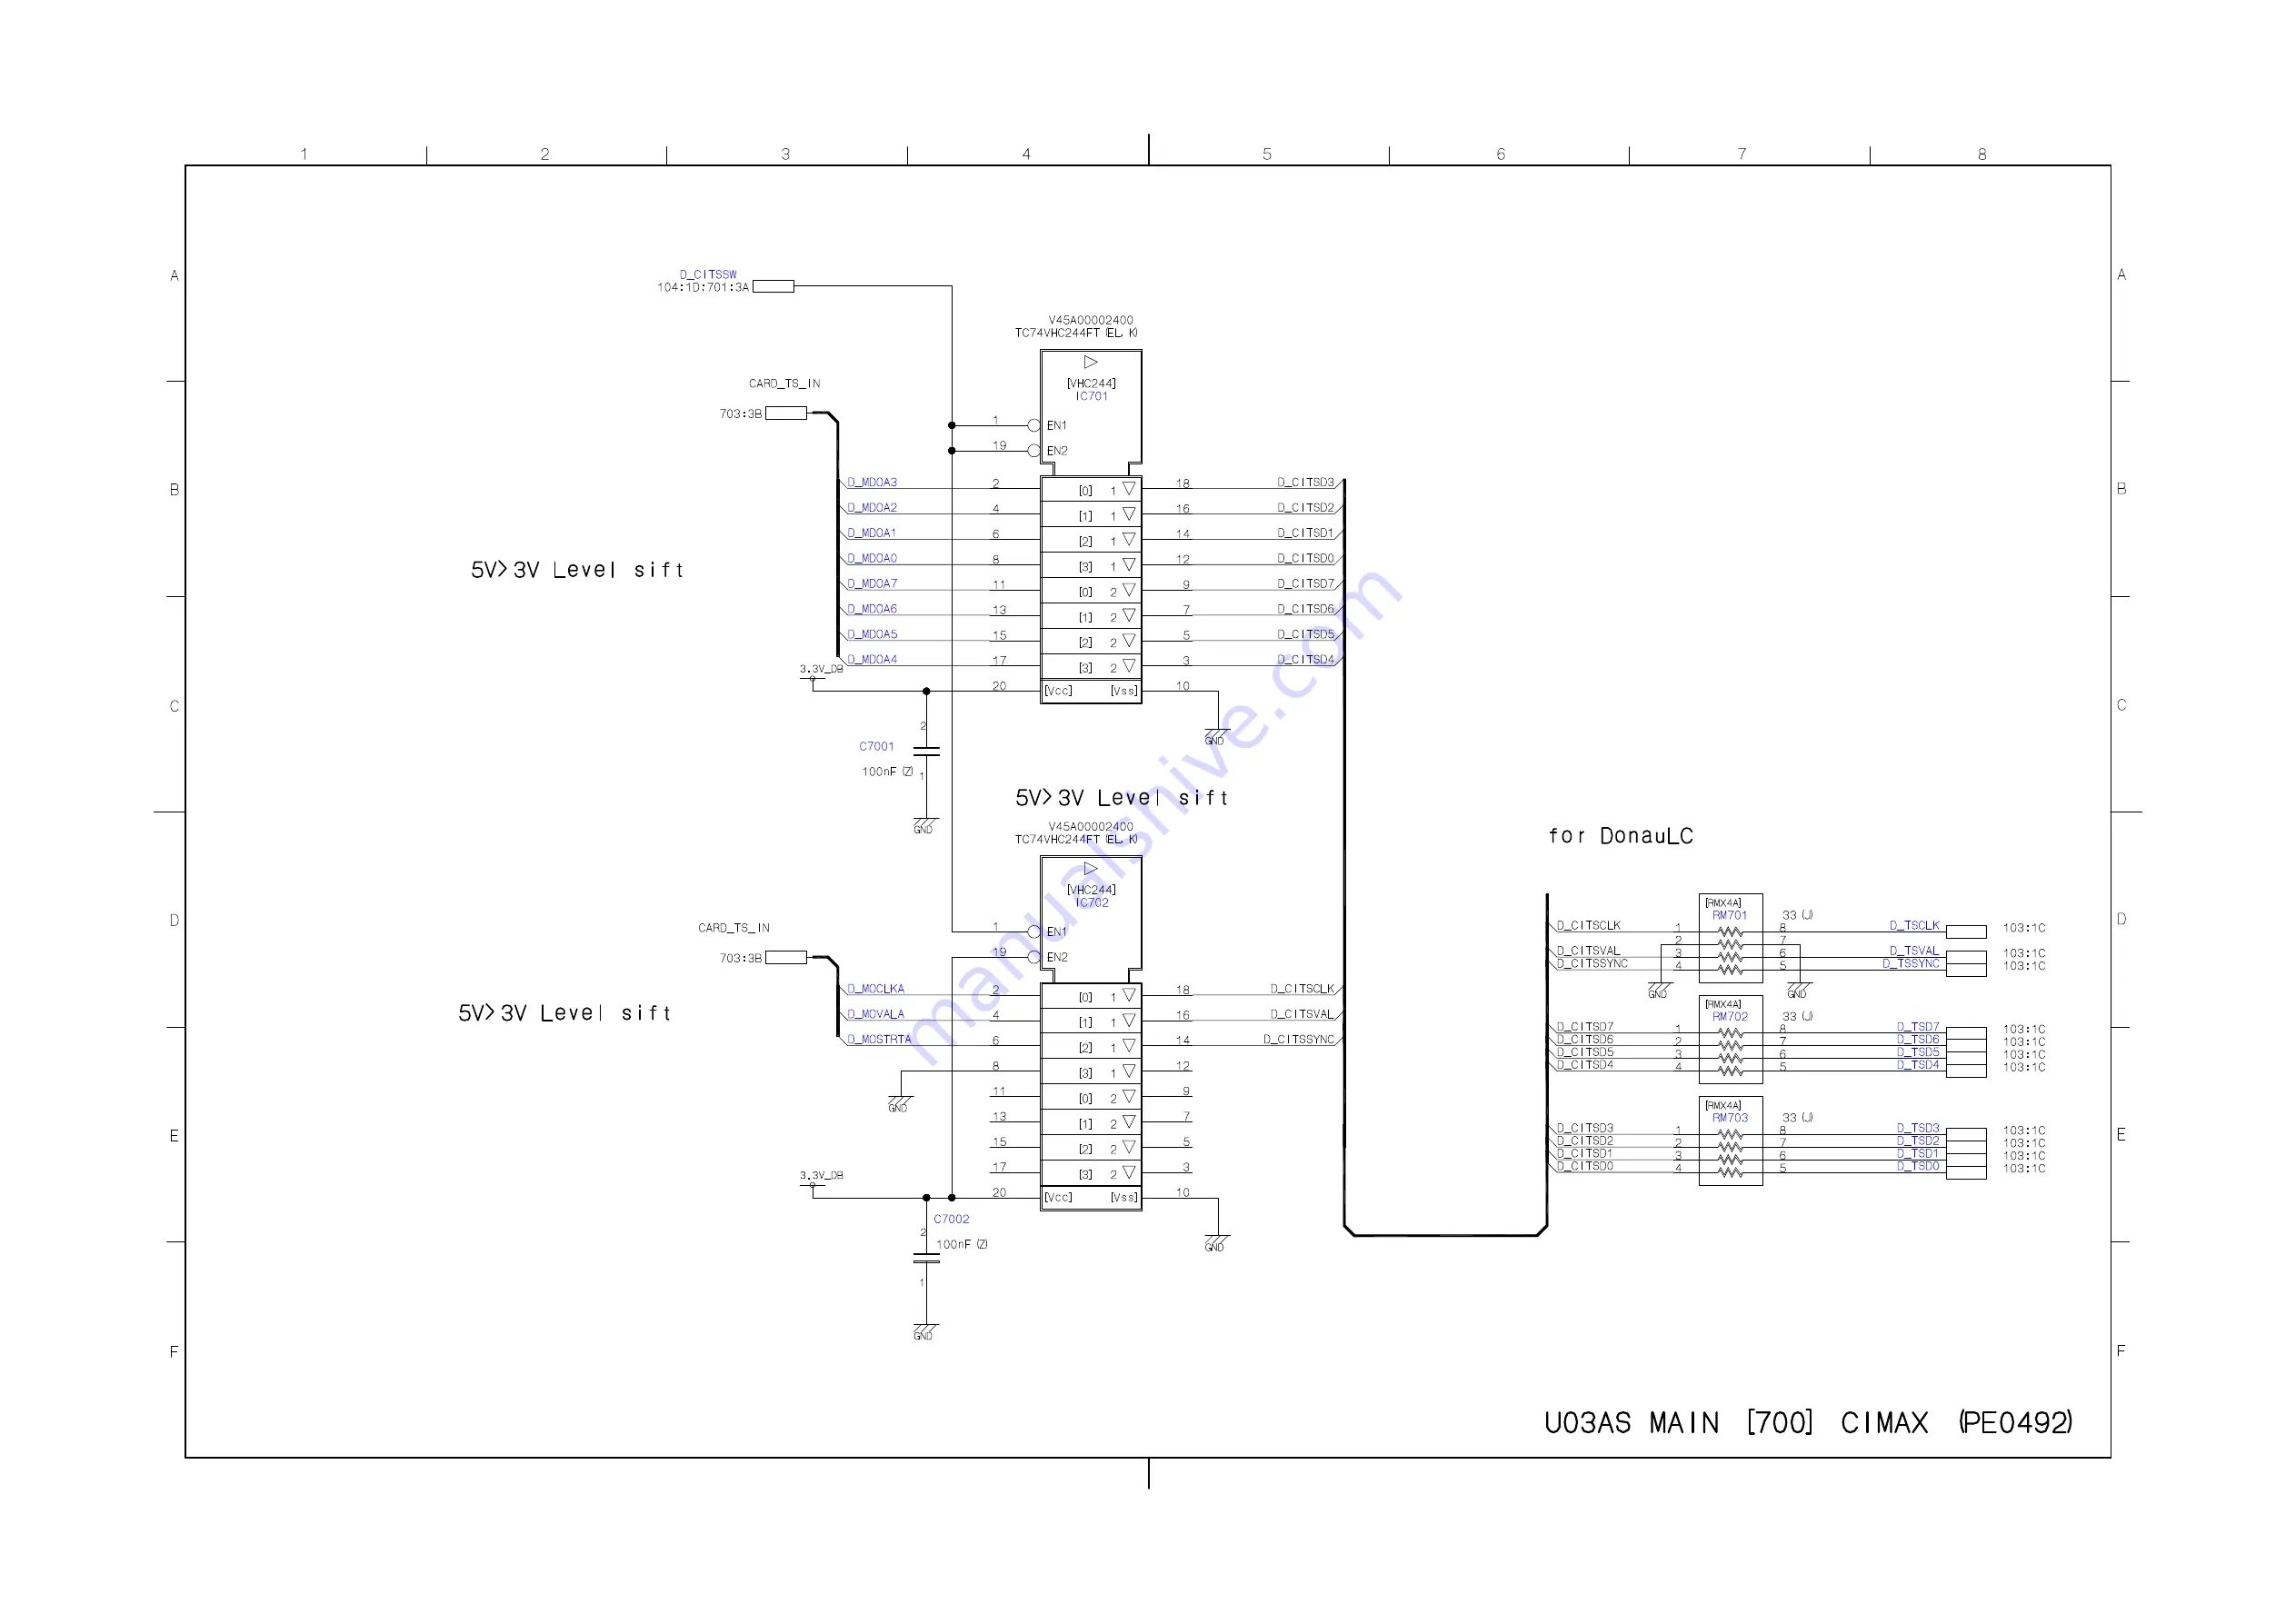Viewport: 2296px width, 1624px height.
Task: Select the 'for DonauLC' annotation
Action: 1620,836
